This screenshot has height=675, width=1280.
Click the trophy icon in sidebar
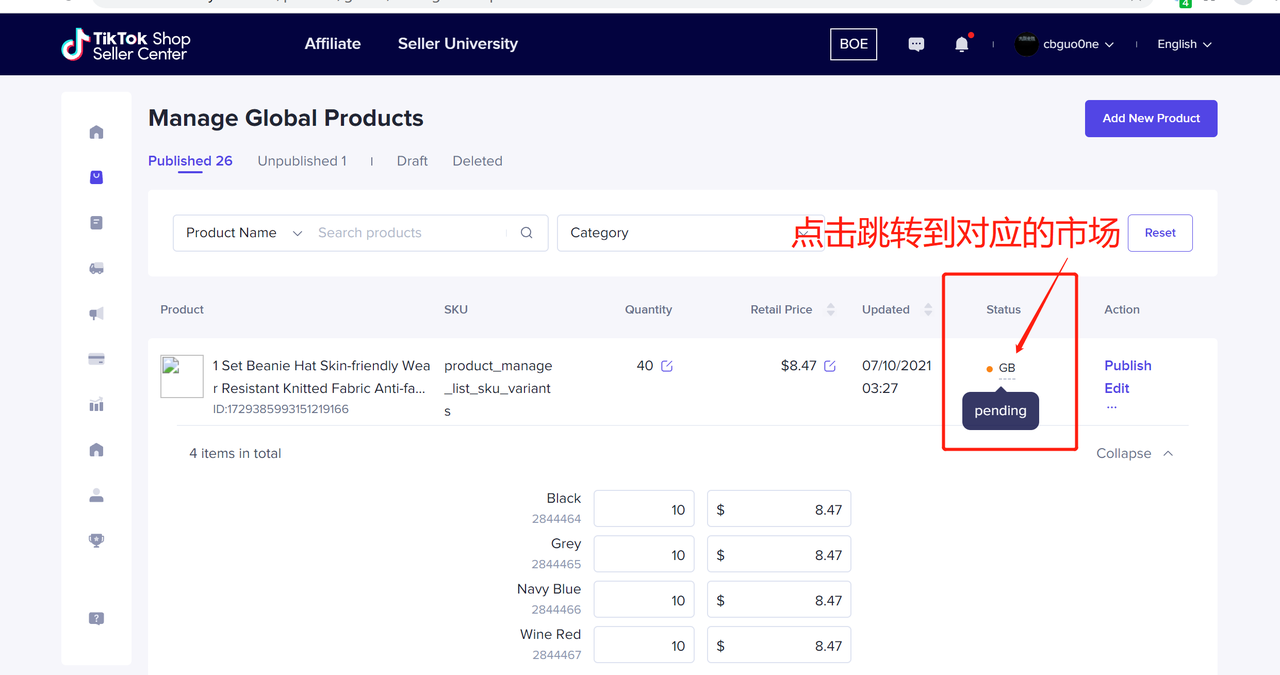[x=96, y=540]
